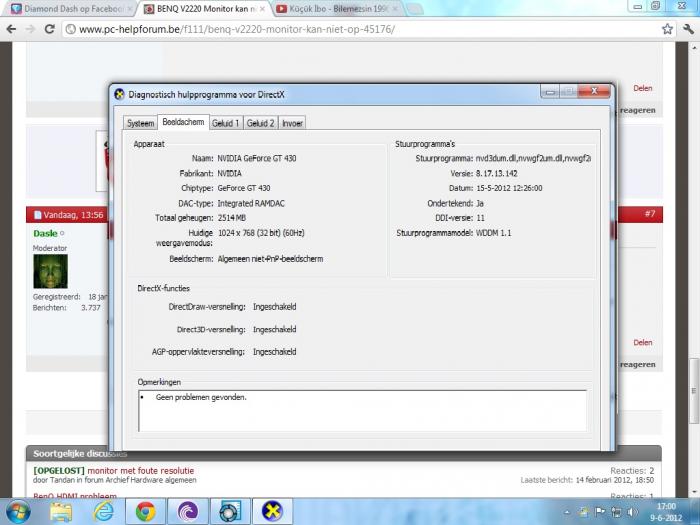Click the page vertical scrollbar thumb
The width and height of the screenshot is (700, 525).
tap(694, 391)
